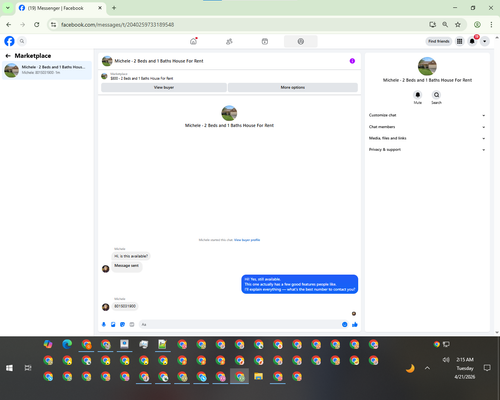Open File Explorer from the taskbar

click(x=258, y=377)
